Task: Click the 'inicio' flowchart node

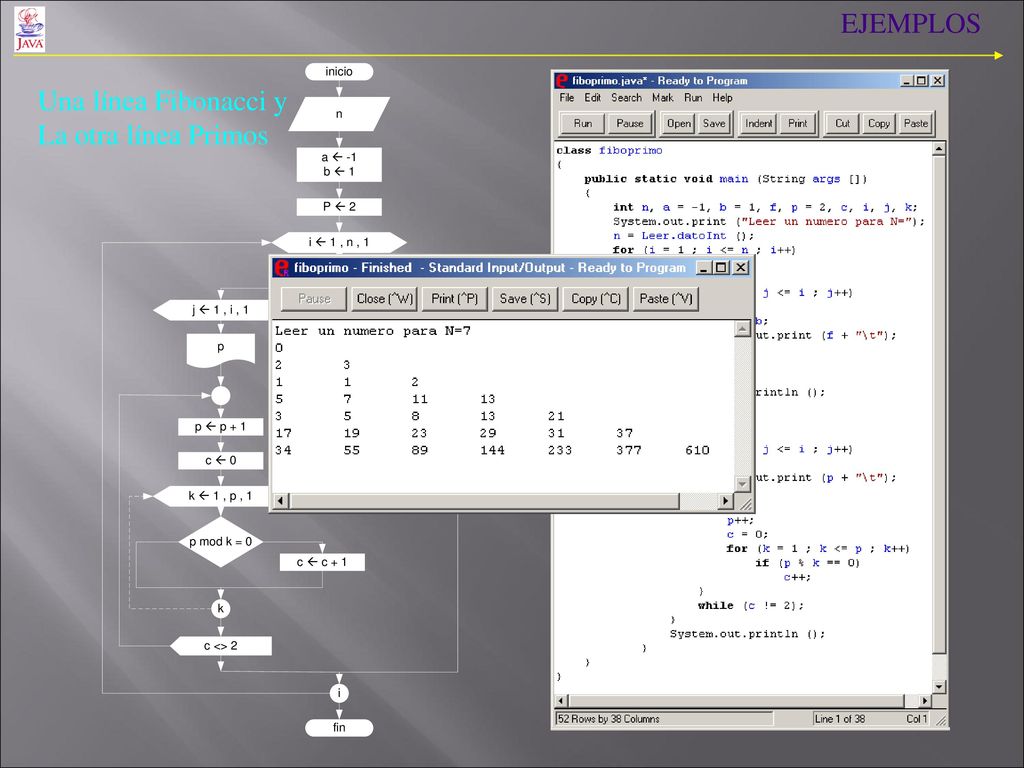Action: click(x=339, y=72)
